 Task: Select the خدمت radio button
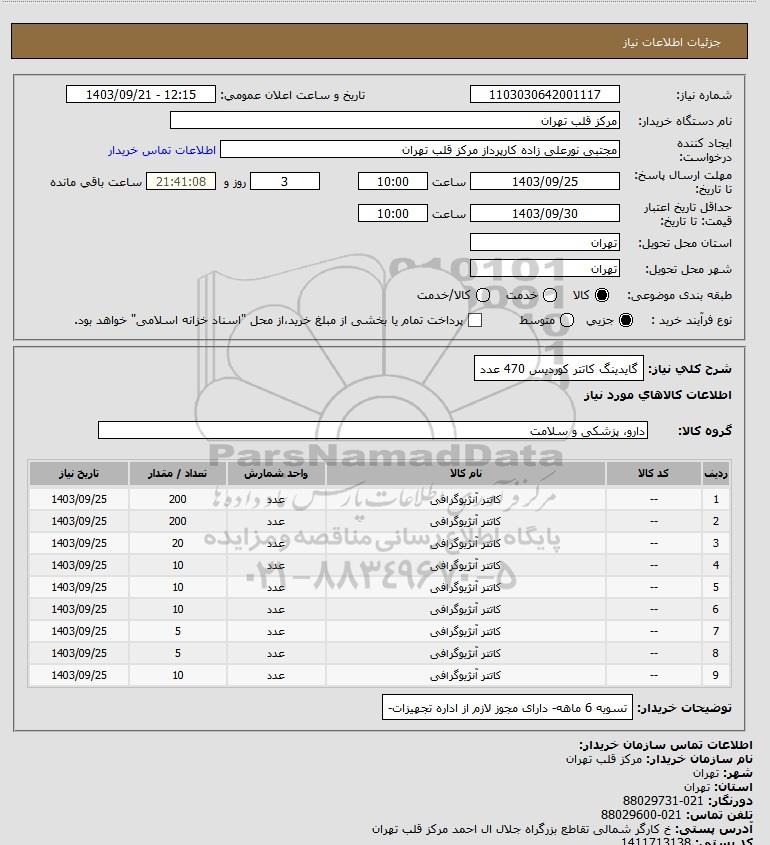[x=550, y=295]
